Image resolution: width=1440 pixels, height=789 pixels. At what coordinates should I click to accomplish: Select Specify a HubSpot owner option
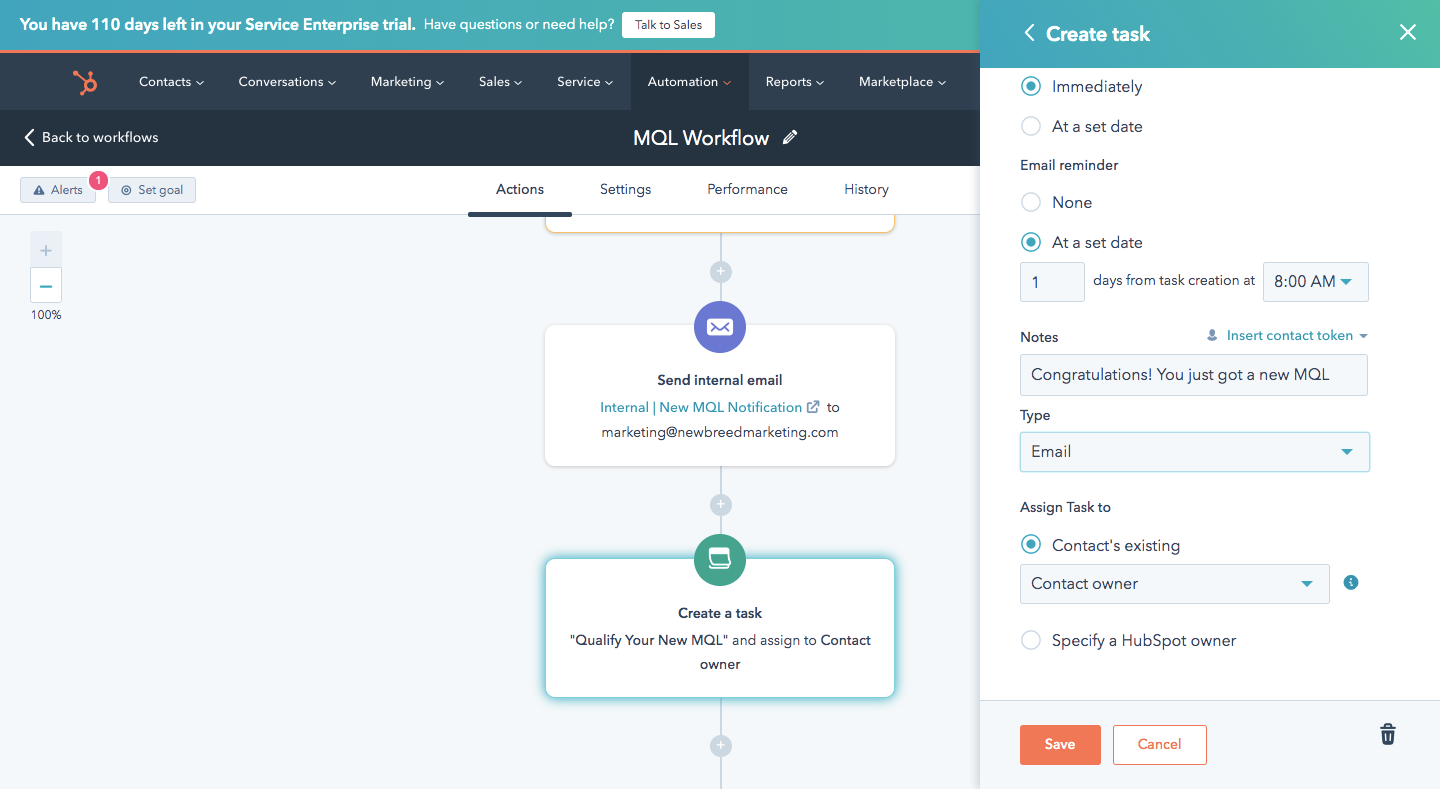point(1031,641)
